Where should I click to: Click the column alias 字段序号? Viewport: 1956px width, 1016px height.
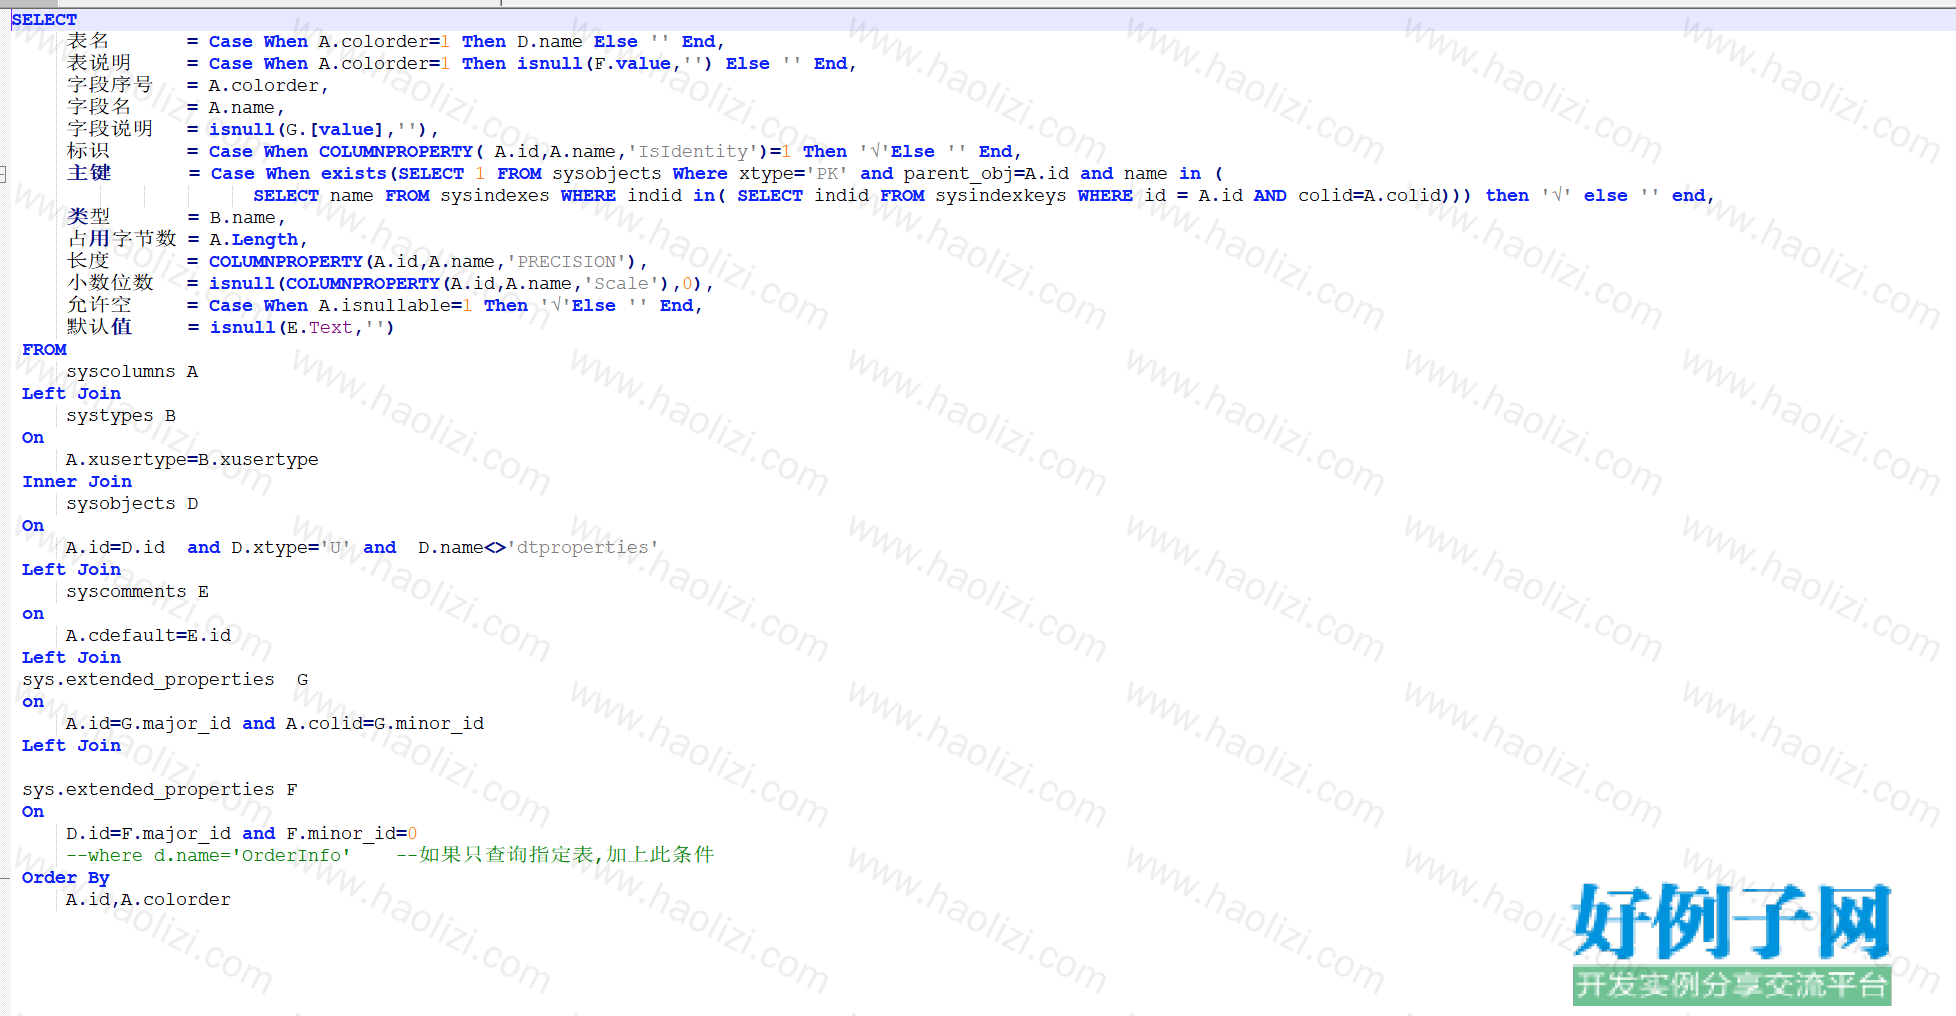(110, 85)
